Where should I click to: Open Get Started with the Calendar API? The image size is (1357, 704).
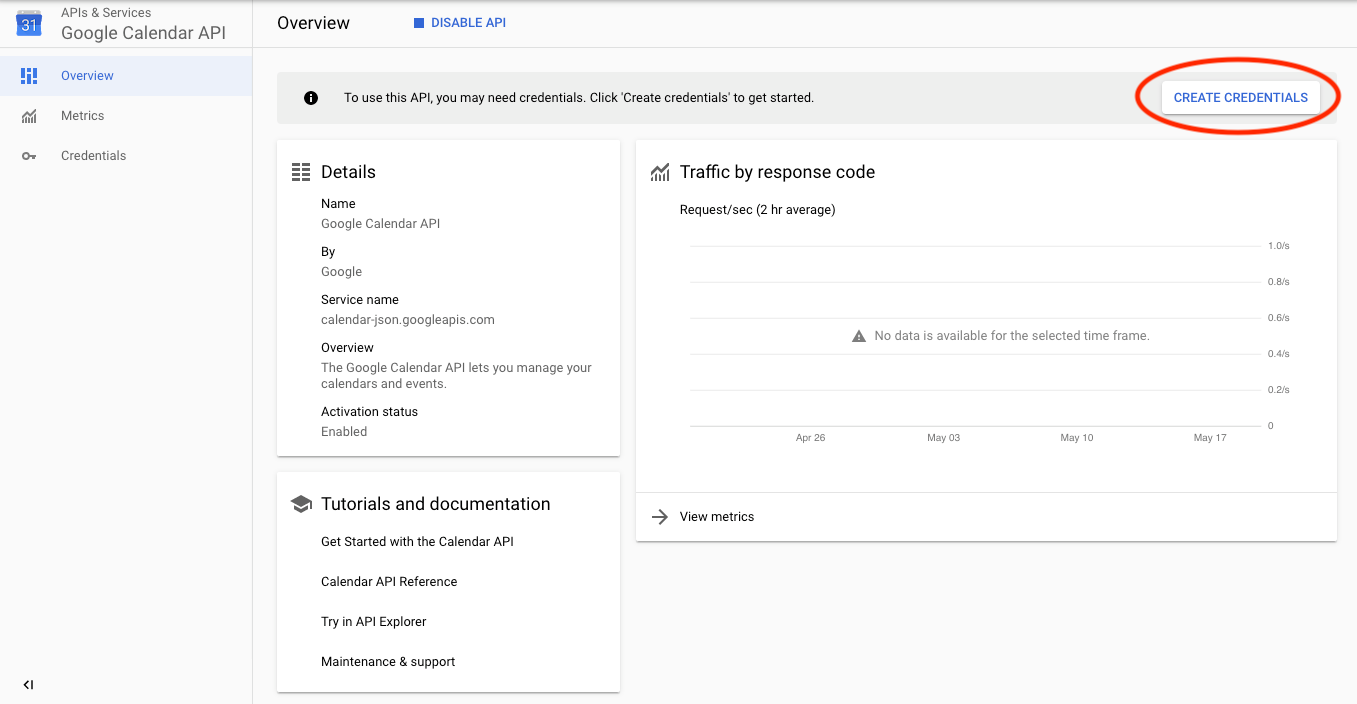tap(417, 542)
